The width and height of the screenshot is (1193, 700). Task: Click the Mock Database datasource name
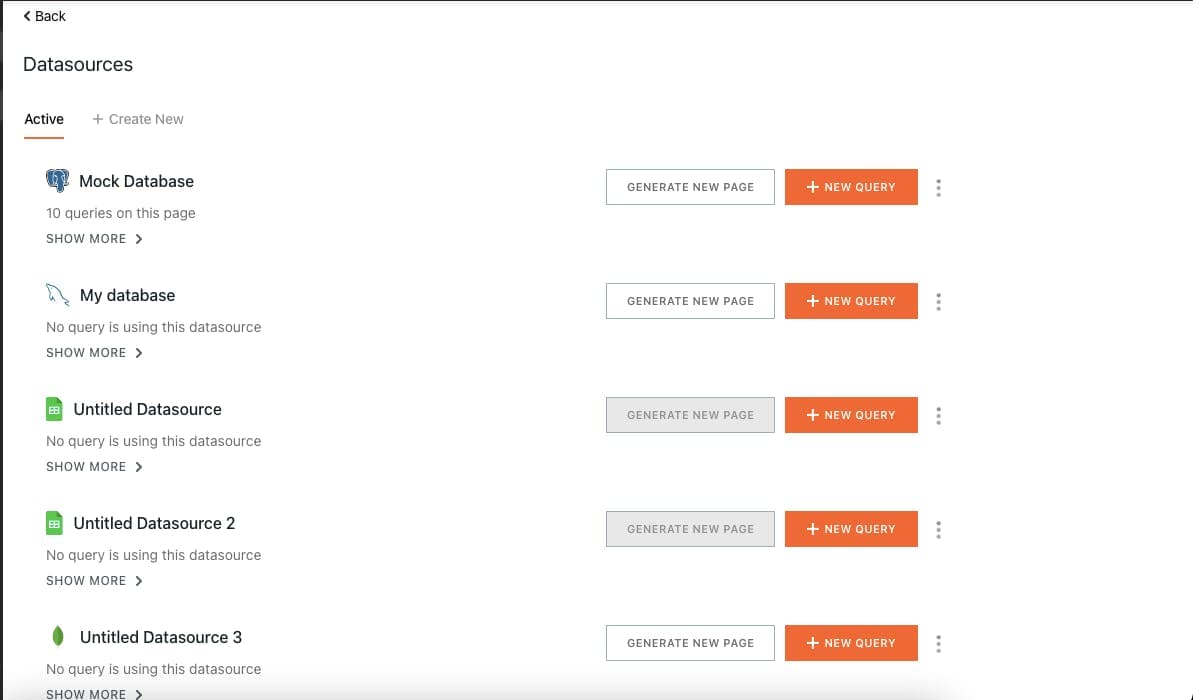136,181
